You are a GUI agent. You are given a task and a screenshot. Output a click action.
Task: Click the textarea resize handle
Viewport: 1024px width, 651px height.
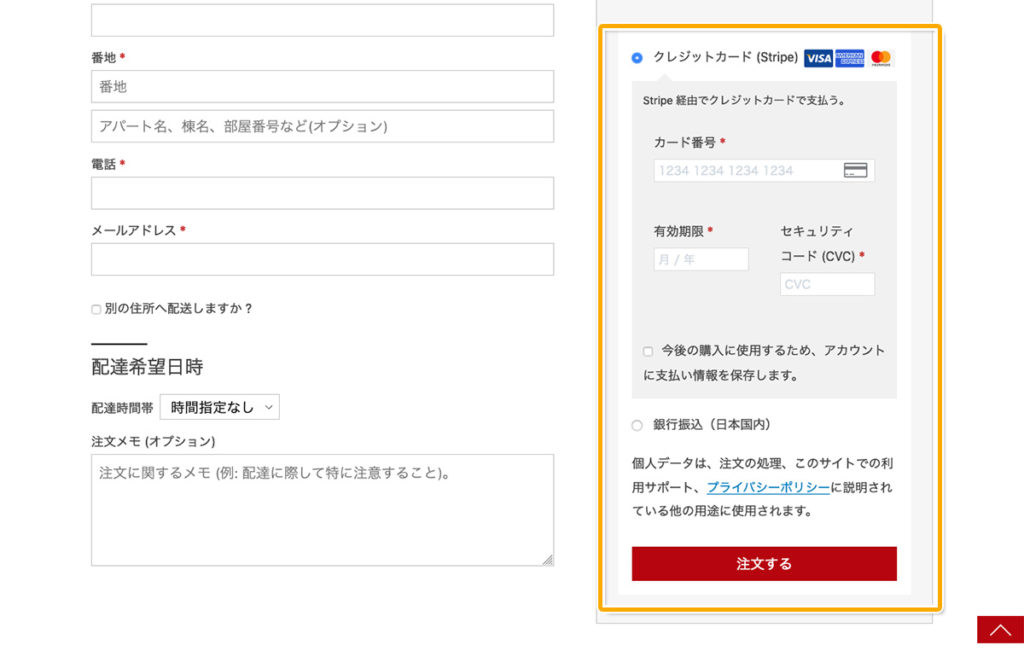click(547, 560)
